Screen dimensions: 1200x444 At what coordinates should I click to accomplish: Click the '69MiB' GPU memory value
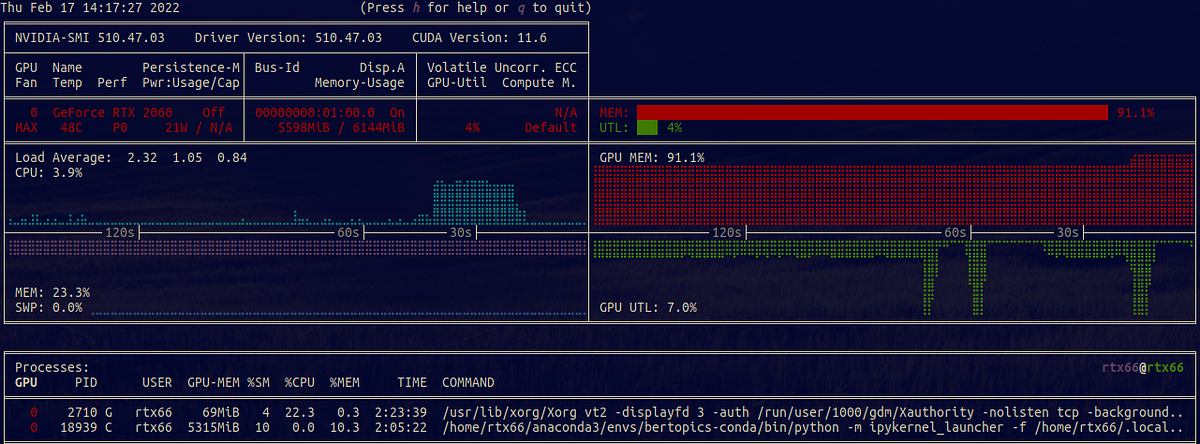point(220,413)
